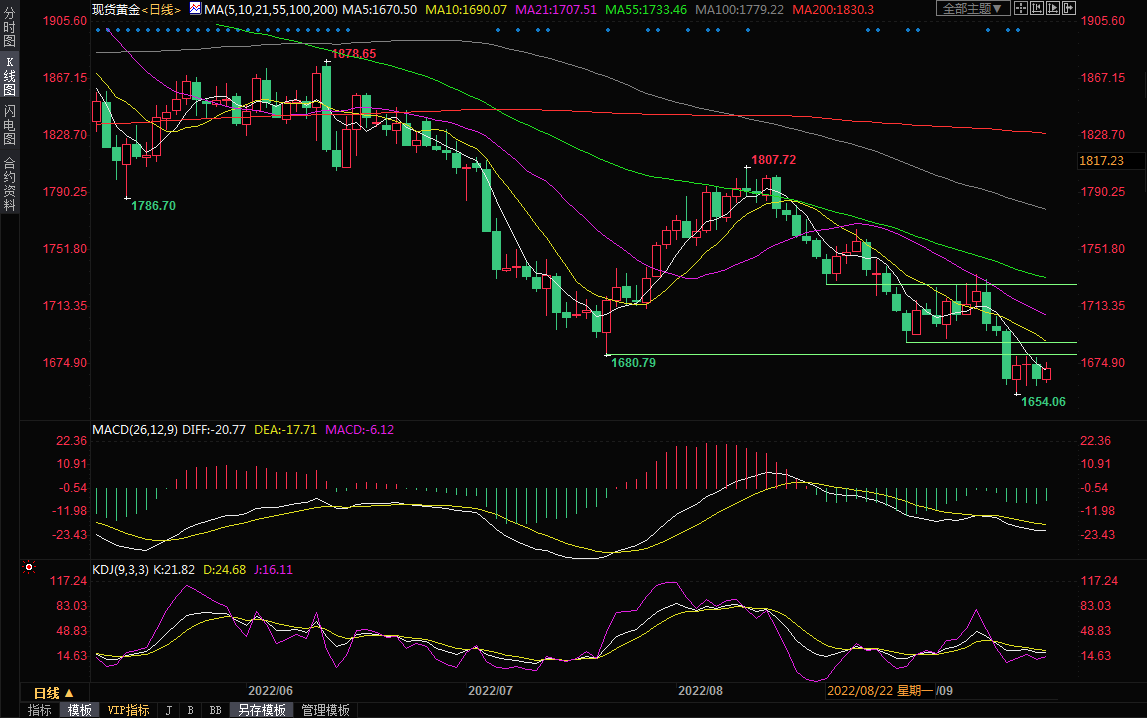
Task: Open the VIP指标 tab
Action: pyautogui.click(x=128, y=710)
